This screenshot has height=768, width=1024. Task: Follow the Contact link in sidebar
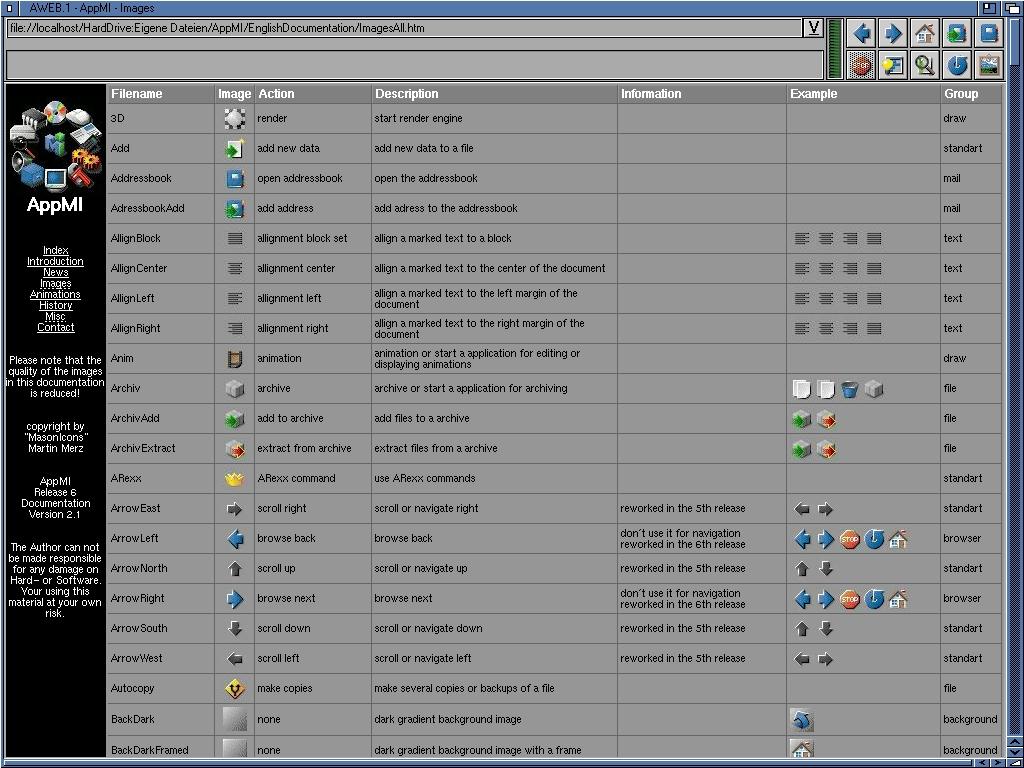pyautogui.click(x=55, y=328)
